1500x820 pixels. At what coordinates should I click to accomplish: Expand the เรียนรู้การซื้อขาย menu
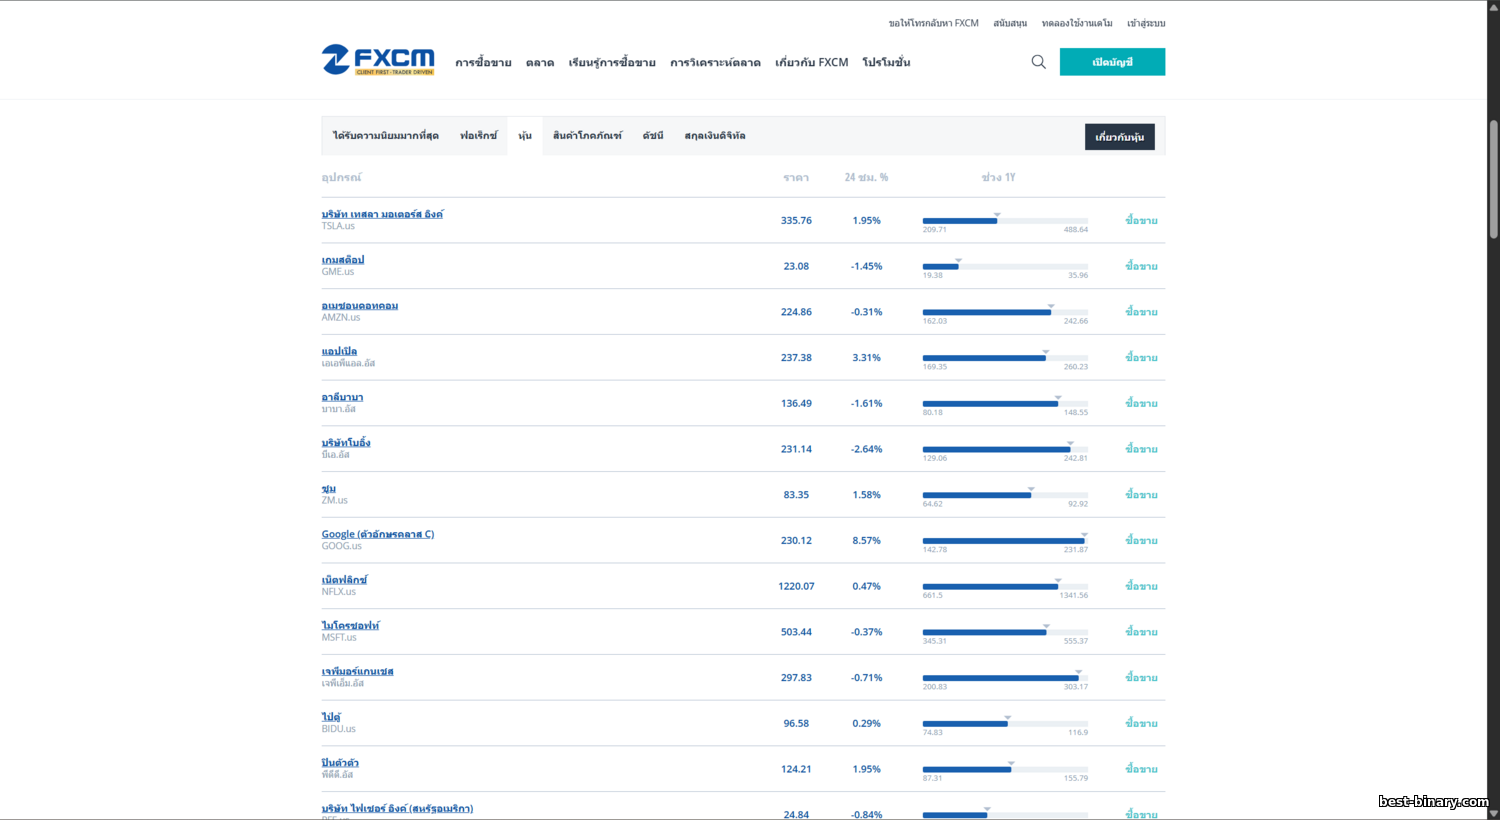pos(612,63)
